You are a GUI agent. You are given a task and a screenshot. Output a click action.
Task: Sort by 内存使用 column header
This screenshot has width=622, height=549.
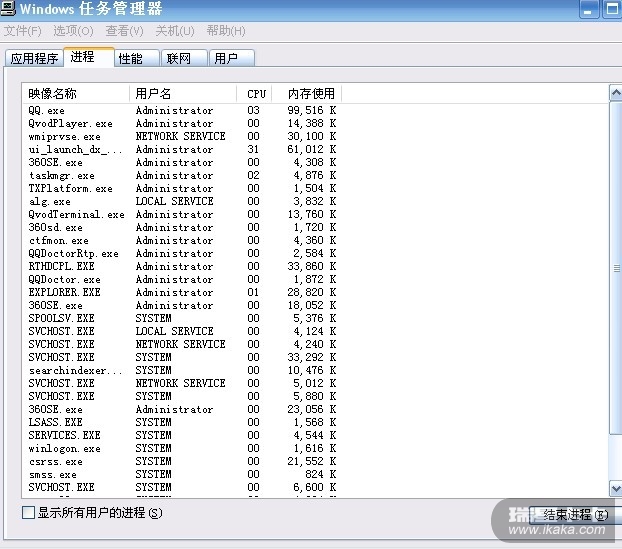tap(307, 94)
